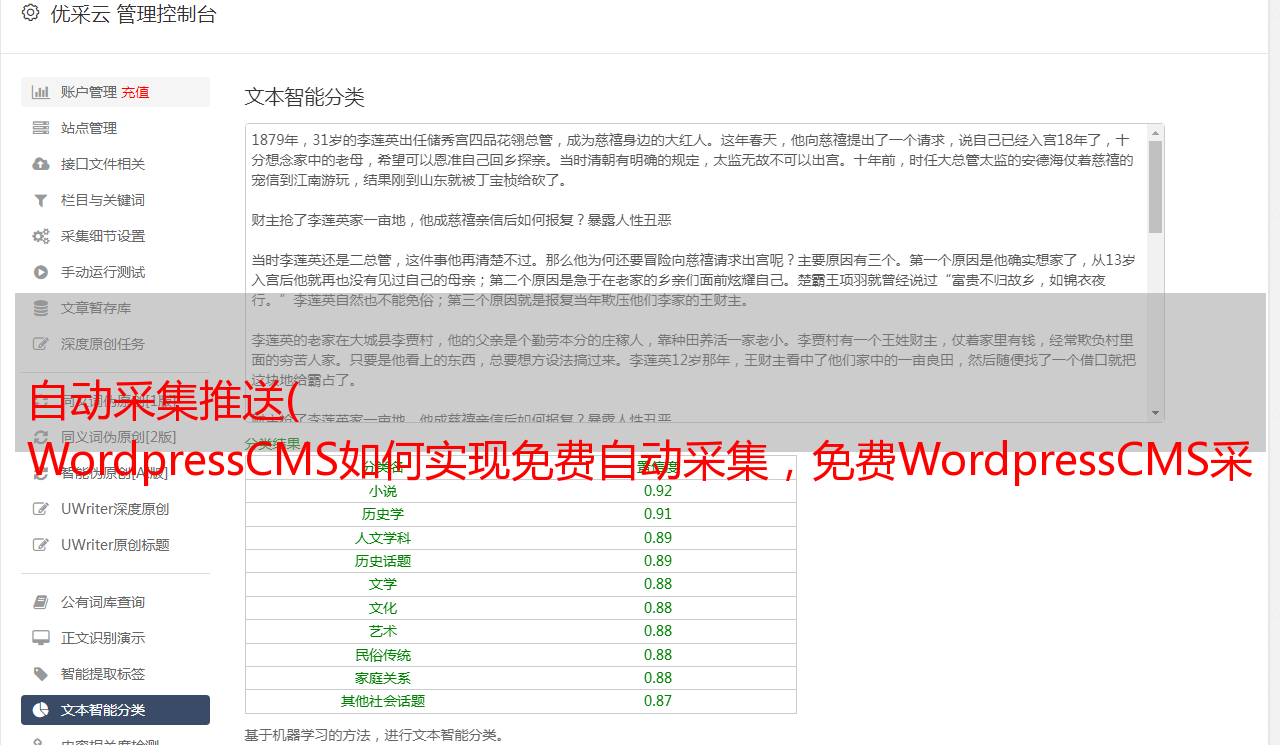The height and width of the screenshot is (745, 1280).
Task: Click the text area scrollbar up arrow
Action: pyautogui.click(x=1156, y=132)
